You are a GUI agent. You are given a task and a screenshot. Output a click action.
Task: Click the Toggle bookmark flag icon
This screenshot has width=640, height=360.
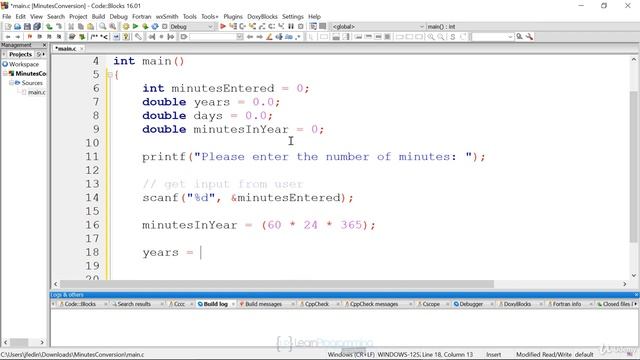[29, 37]
